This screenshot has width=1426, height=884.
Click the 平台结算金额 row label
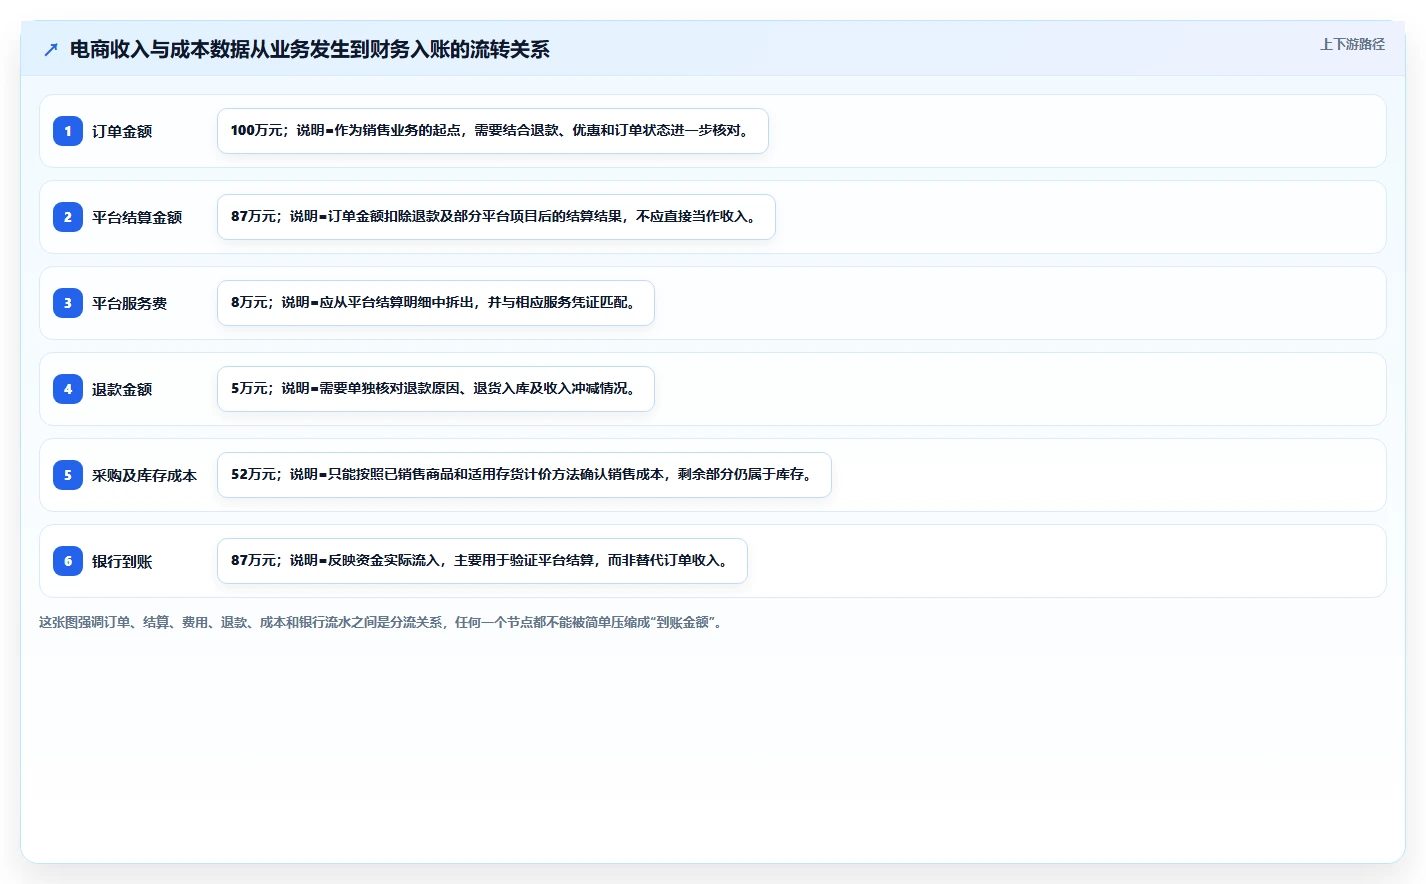(137, 217)
